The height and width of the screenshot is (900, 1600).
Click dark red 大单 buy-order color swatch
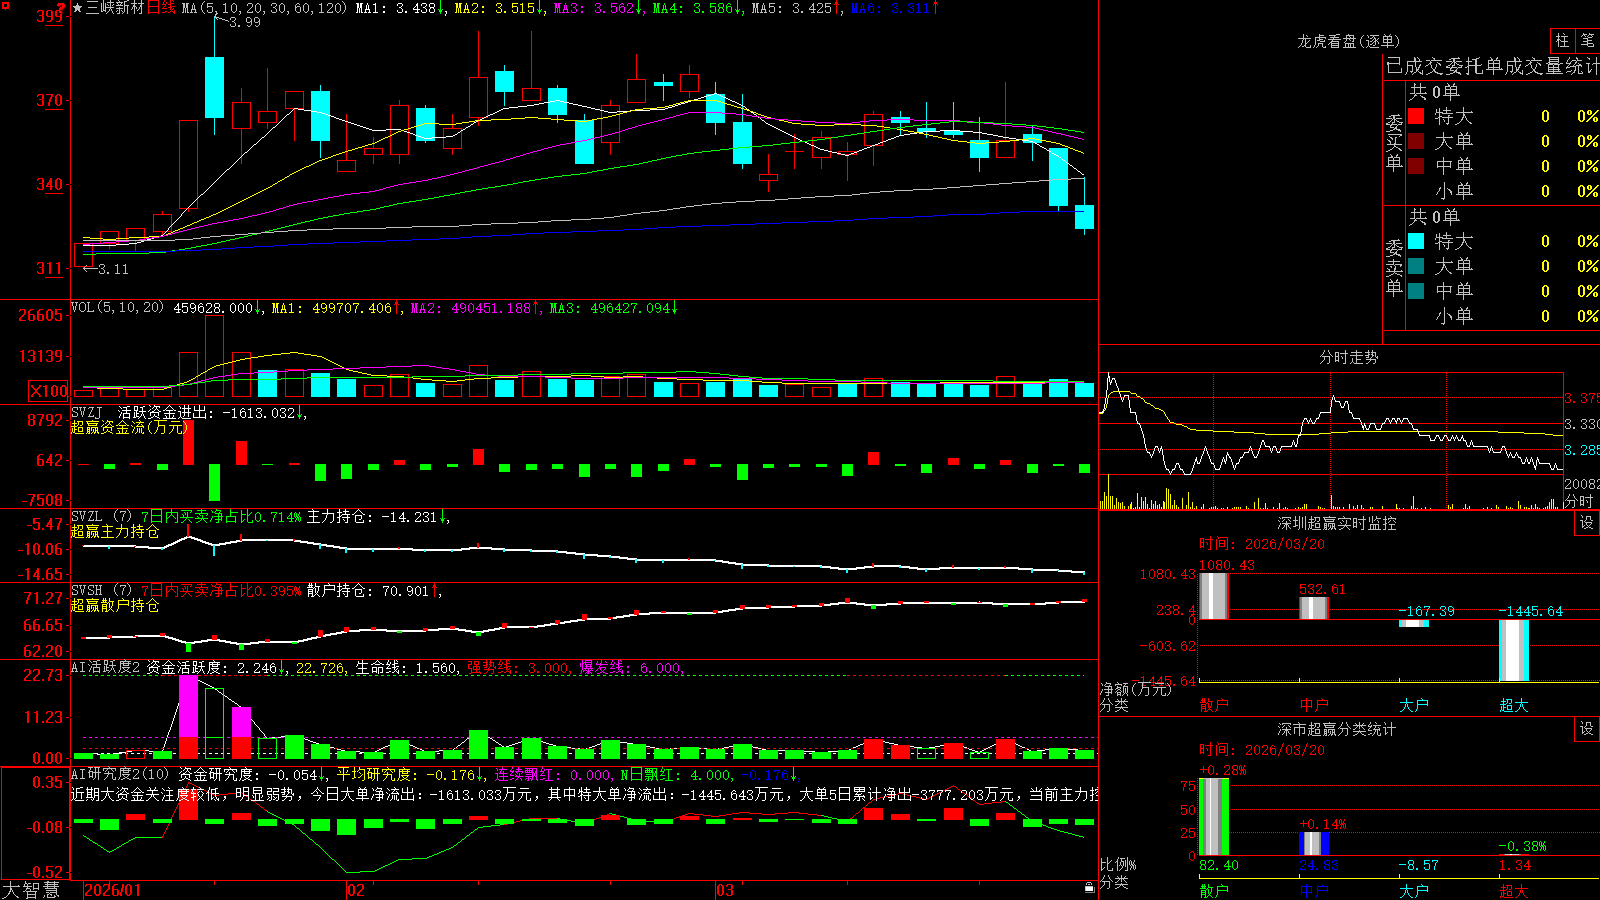pos(1416,141)
